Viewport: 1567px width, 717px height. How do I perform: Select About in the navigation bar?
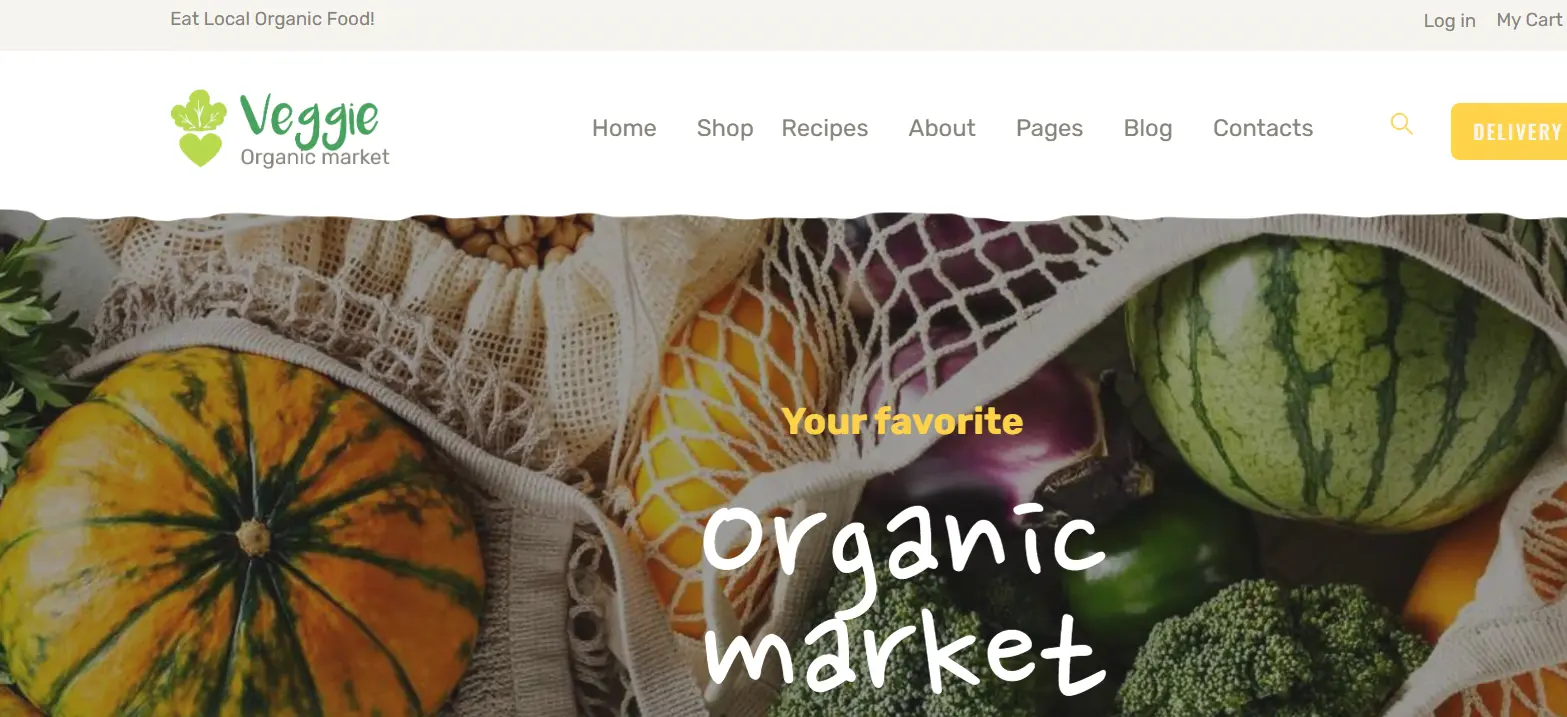[942, 128]
